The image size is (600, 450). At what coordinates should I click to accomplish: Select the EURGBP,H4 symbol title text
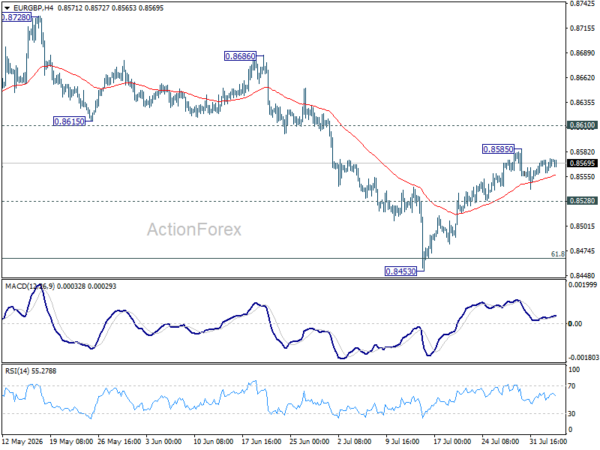33,8
